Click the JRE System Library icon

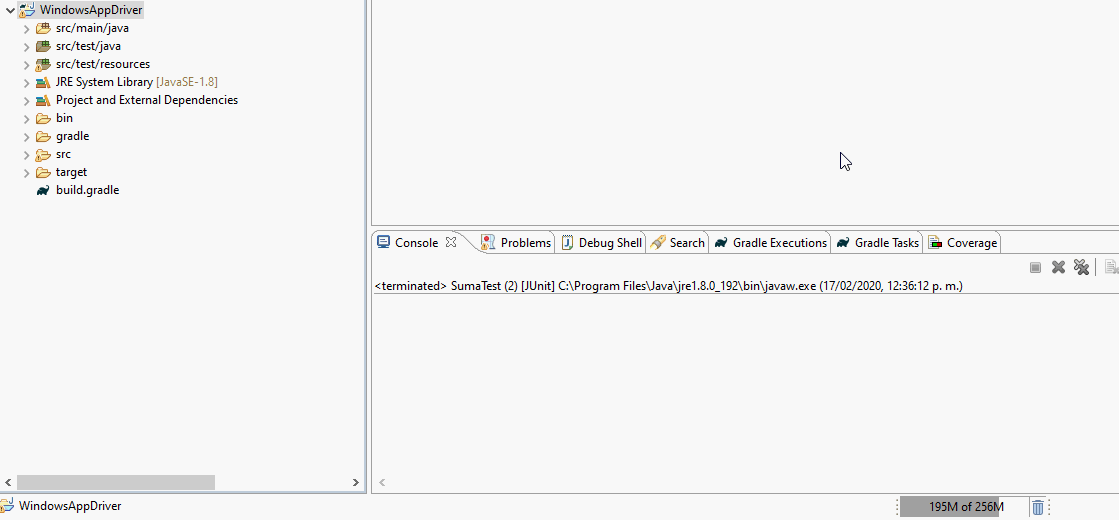[x=43, y=82]
